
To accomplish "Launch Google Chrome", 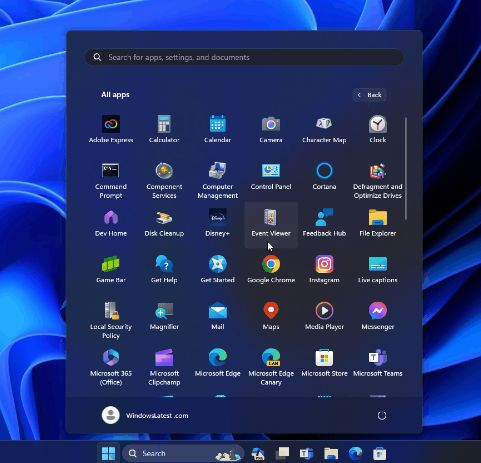I will pyautogui.click(x=271, y=270).
